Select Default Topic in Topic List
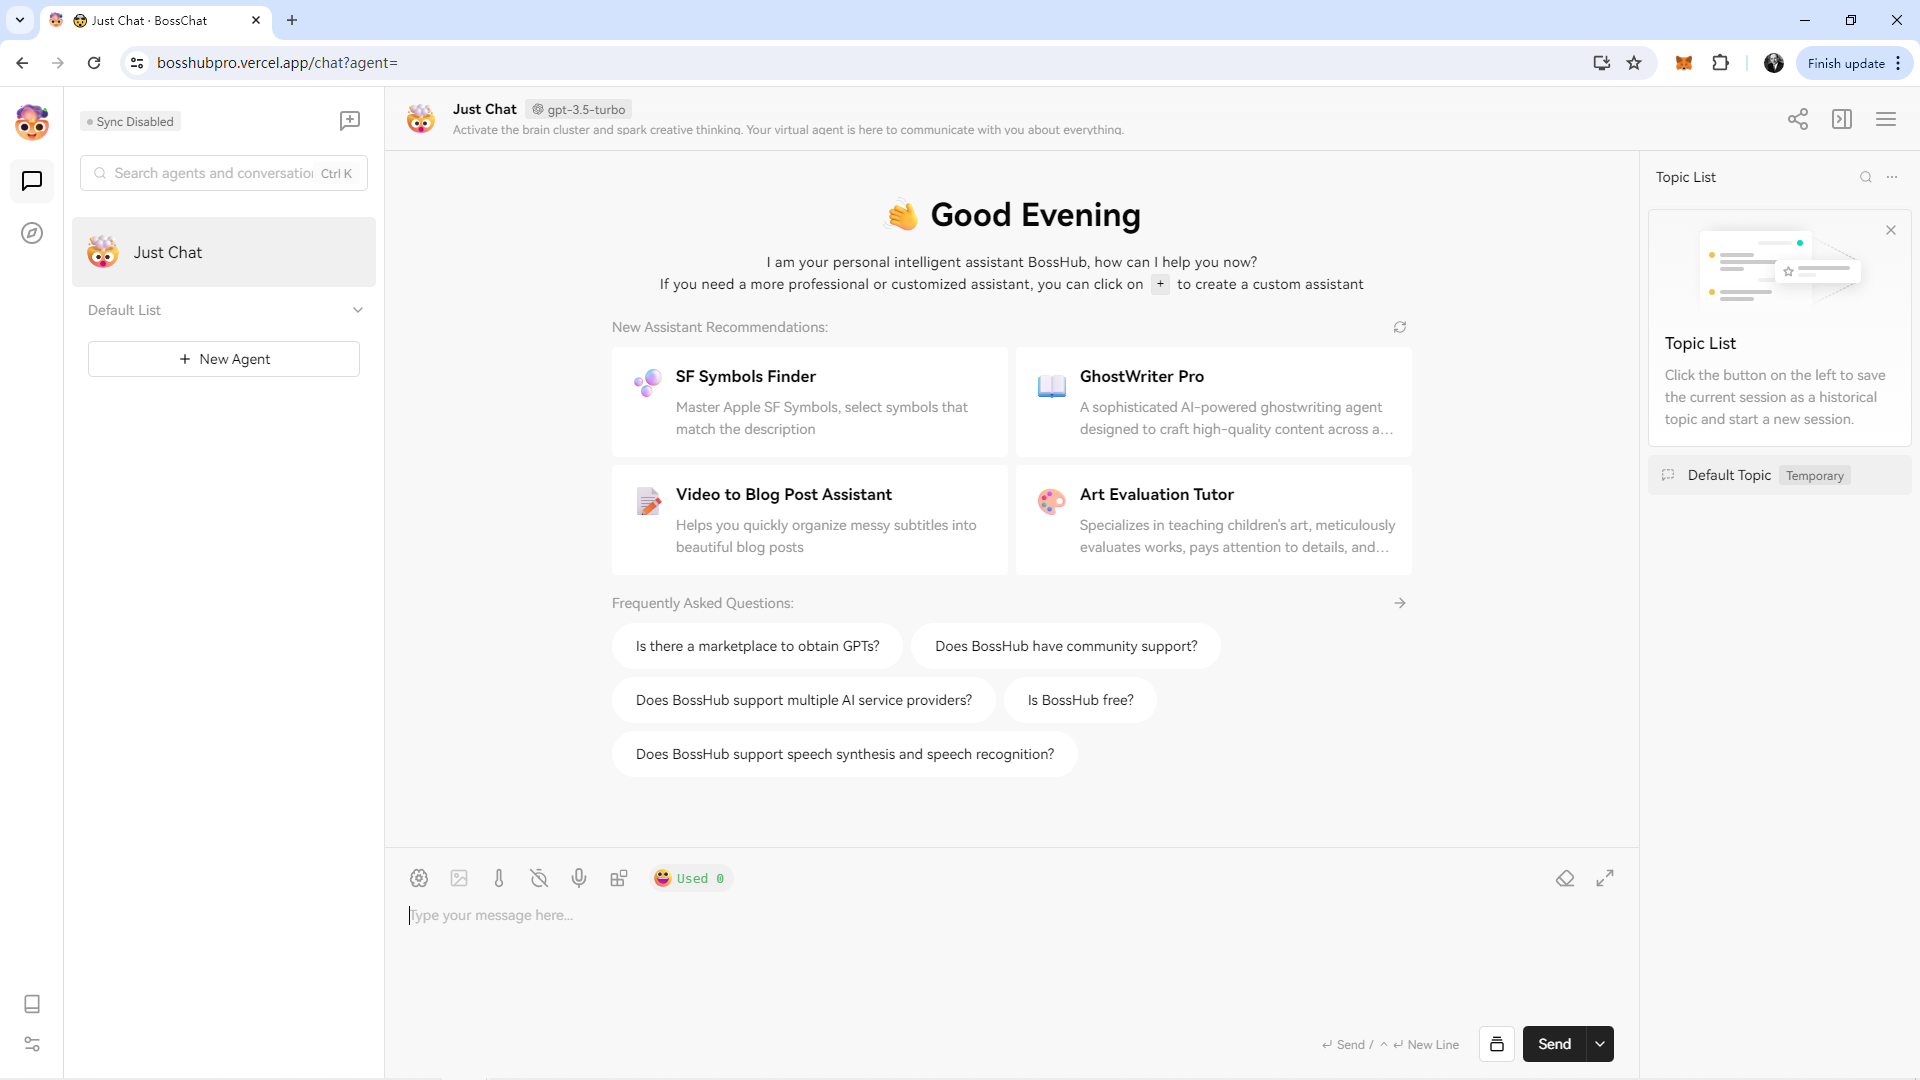The image size is (1920, 1080). tap(1728, 475)
